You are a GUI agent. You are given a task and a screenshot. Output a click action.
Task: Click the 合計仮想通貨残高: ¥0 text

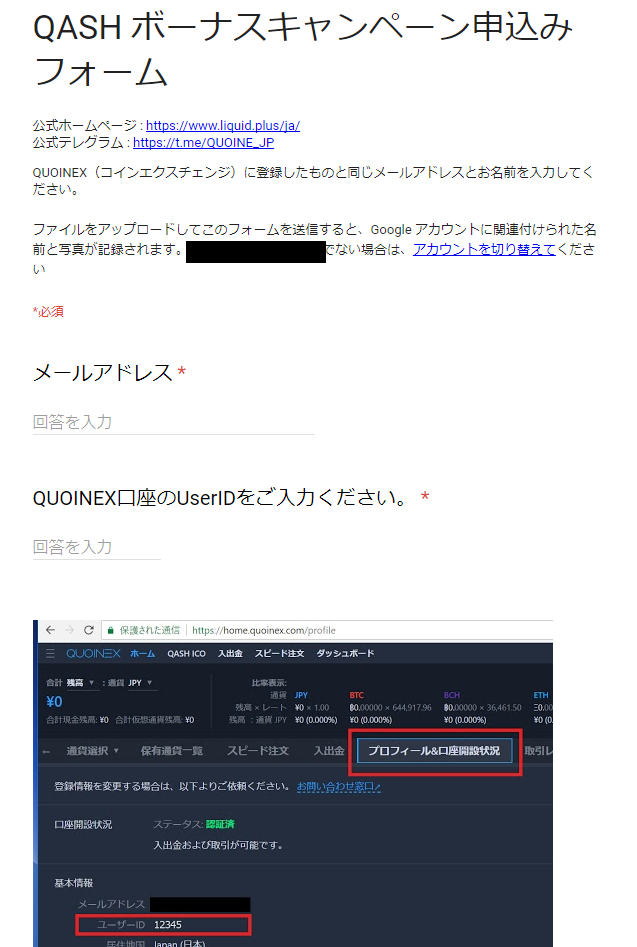point(155,720)
